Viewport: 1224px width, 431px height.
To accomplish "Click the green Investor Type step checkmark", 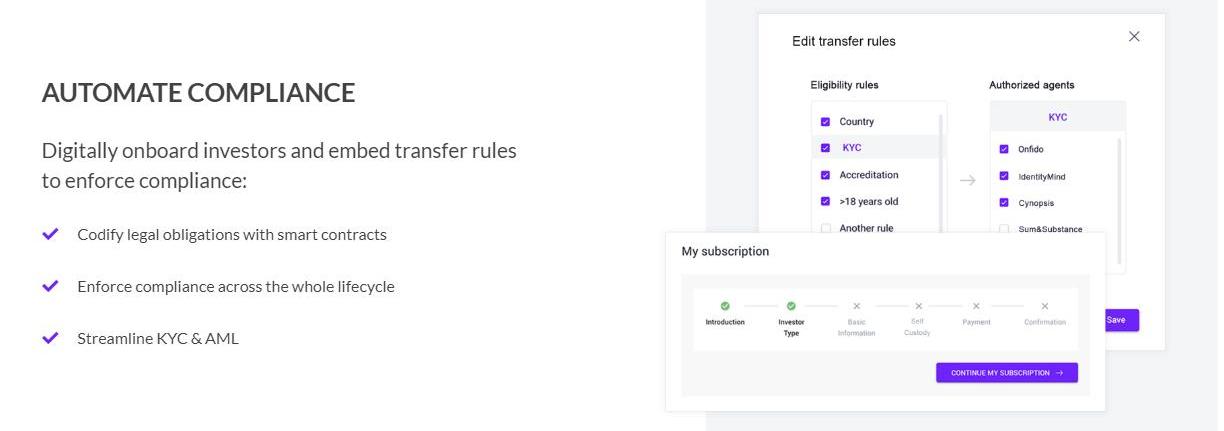I will pos(791,306).
